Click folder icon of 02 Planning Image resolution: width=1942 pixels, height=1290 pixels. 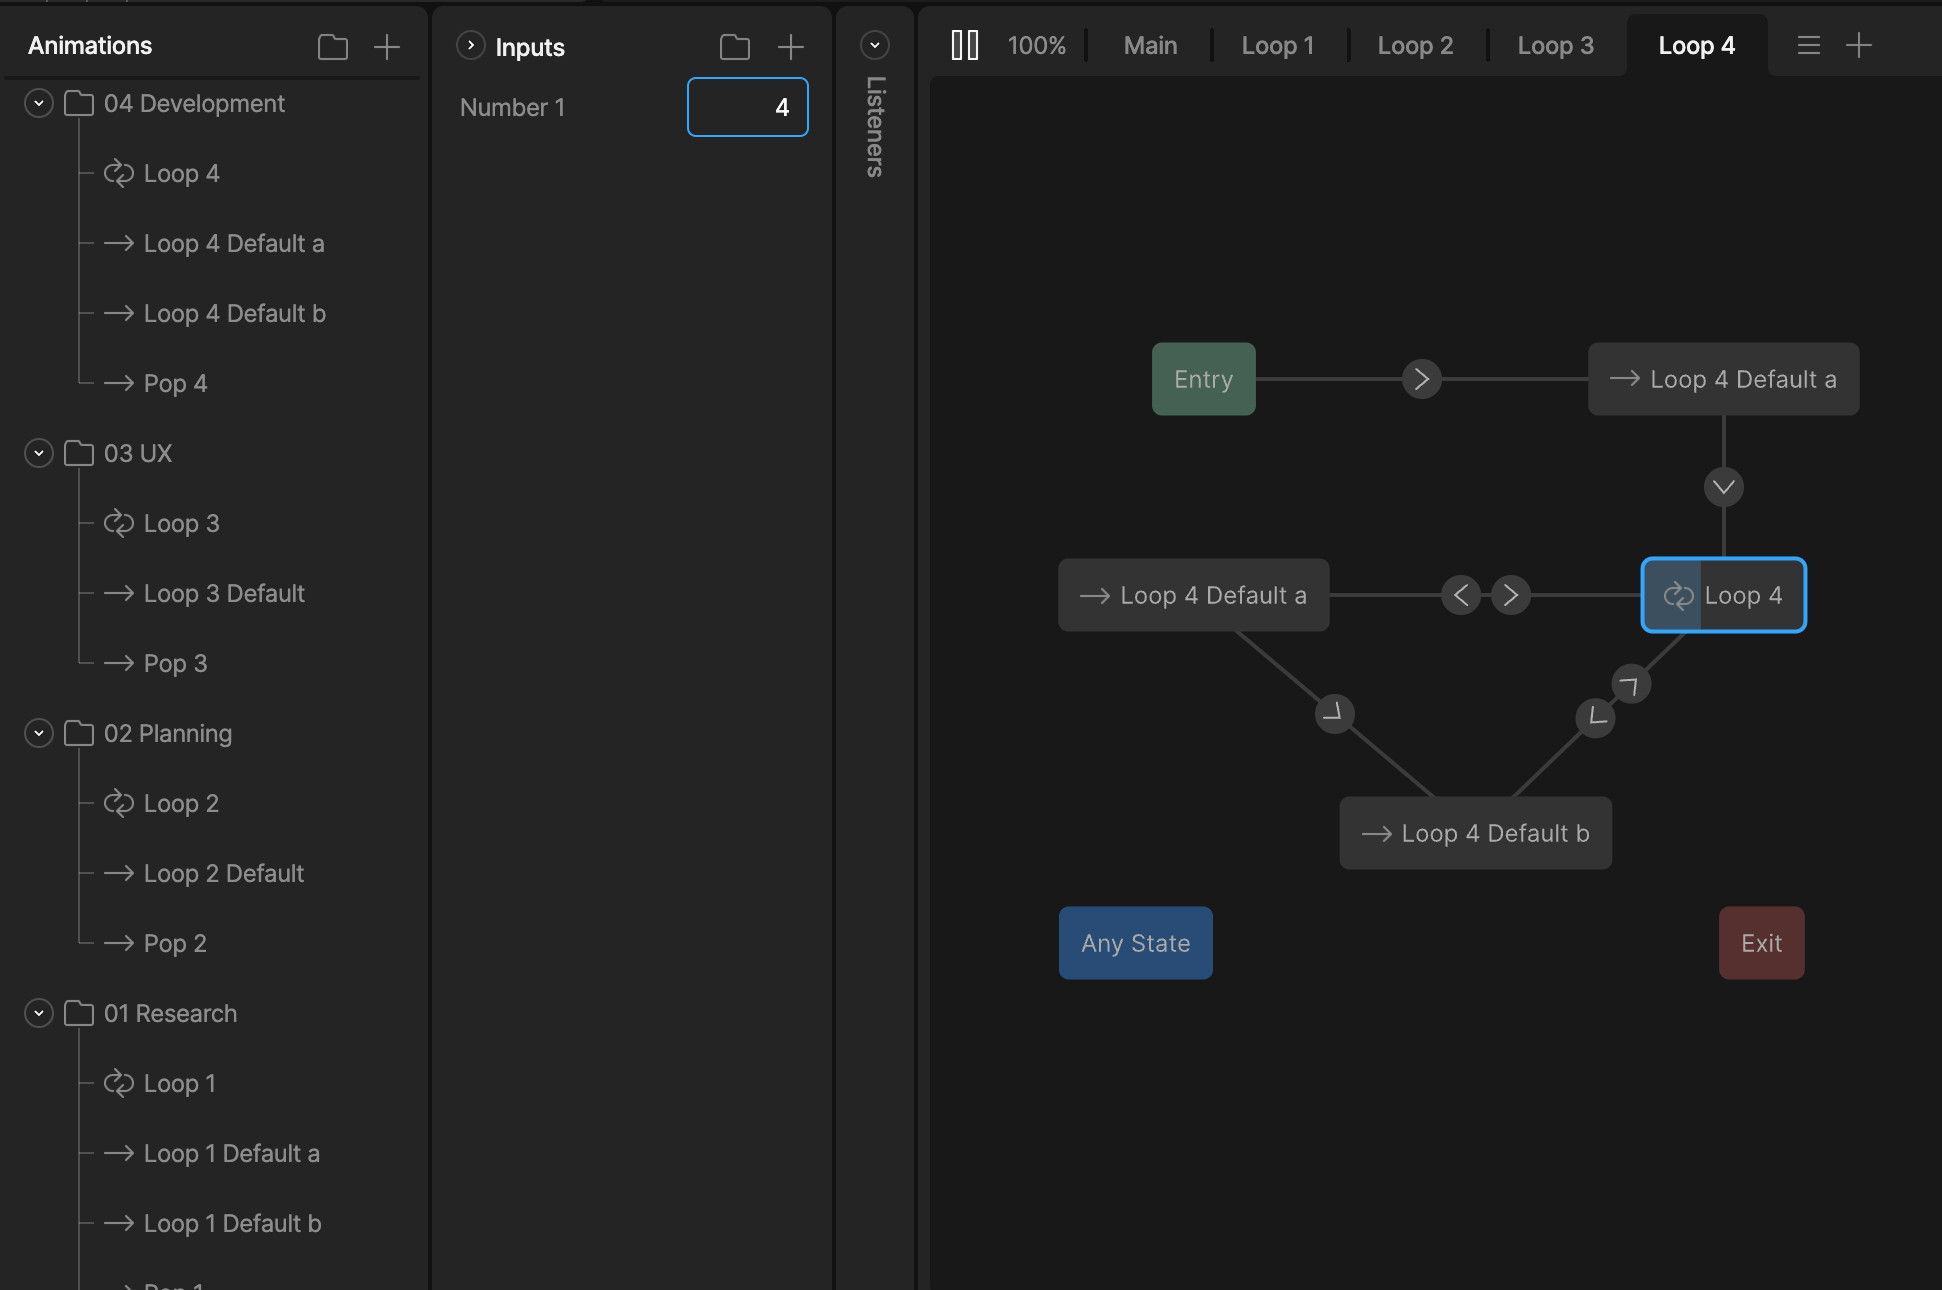tap(79, 733)
